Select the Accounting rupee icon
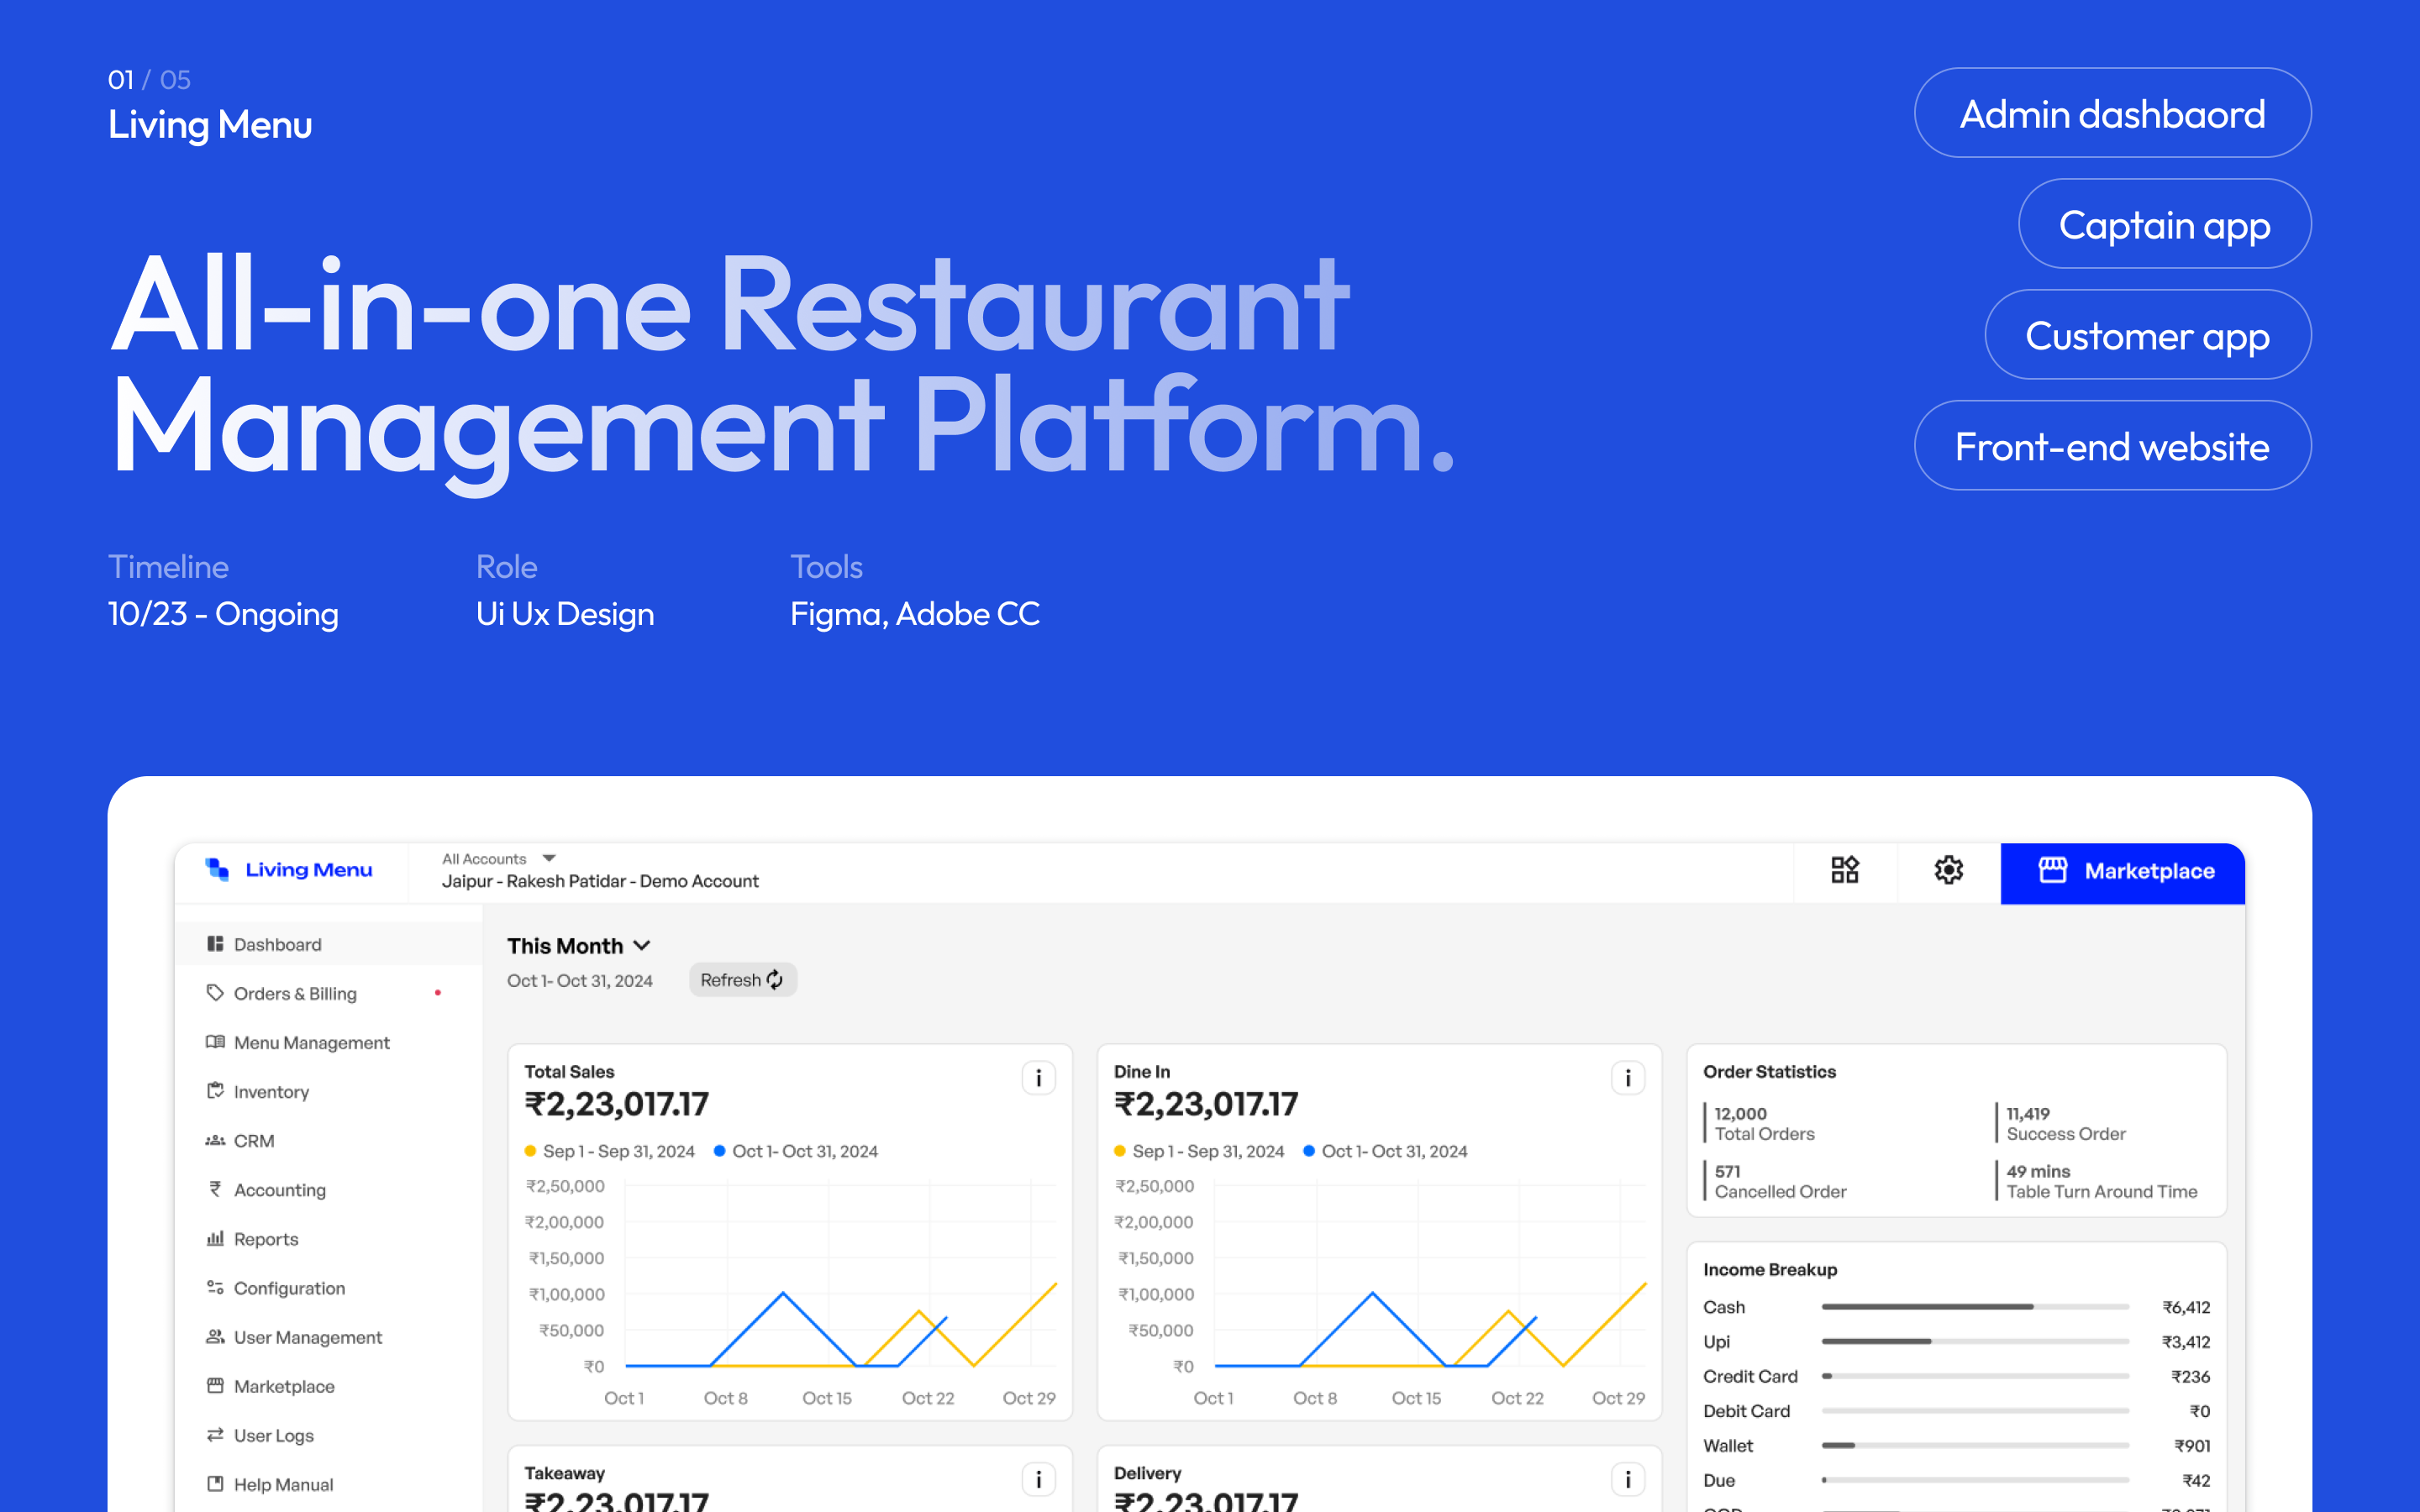2420x1512 pixels. point(215,1189)
